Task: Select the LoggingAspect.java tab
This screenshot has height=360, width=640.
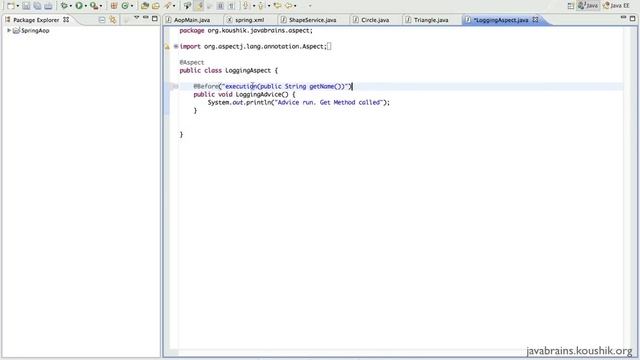Action: (x=500, y=20)
